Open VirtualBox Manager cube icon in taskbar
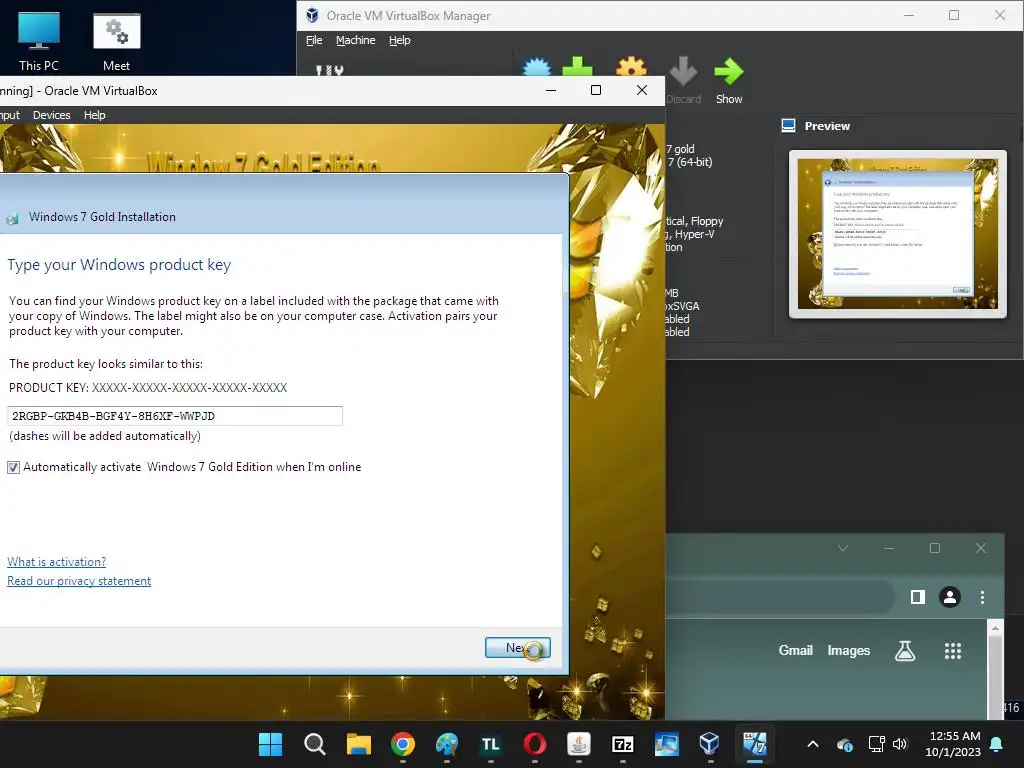1024x768 pixels. click(x=710, y=744)
